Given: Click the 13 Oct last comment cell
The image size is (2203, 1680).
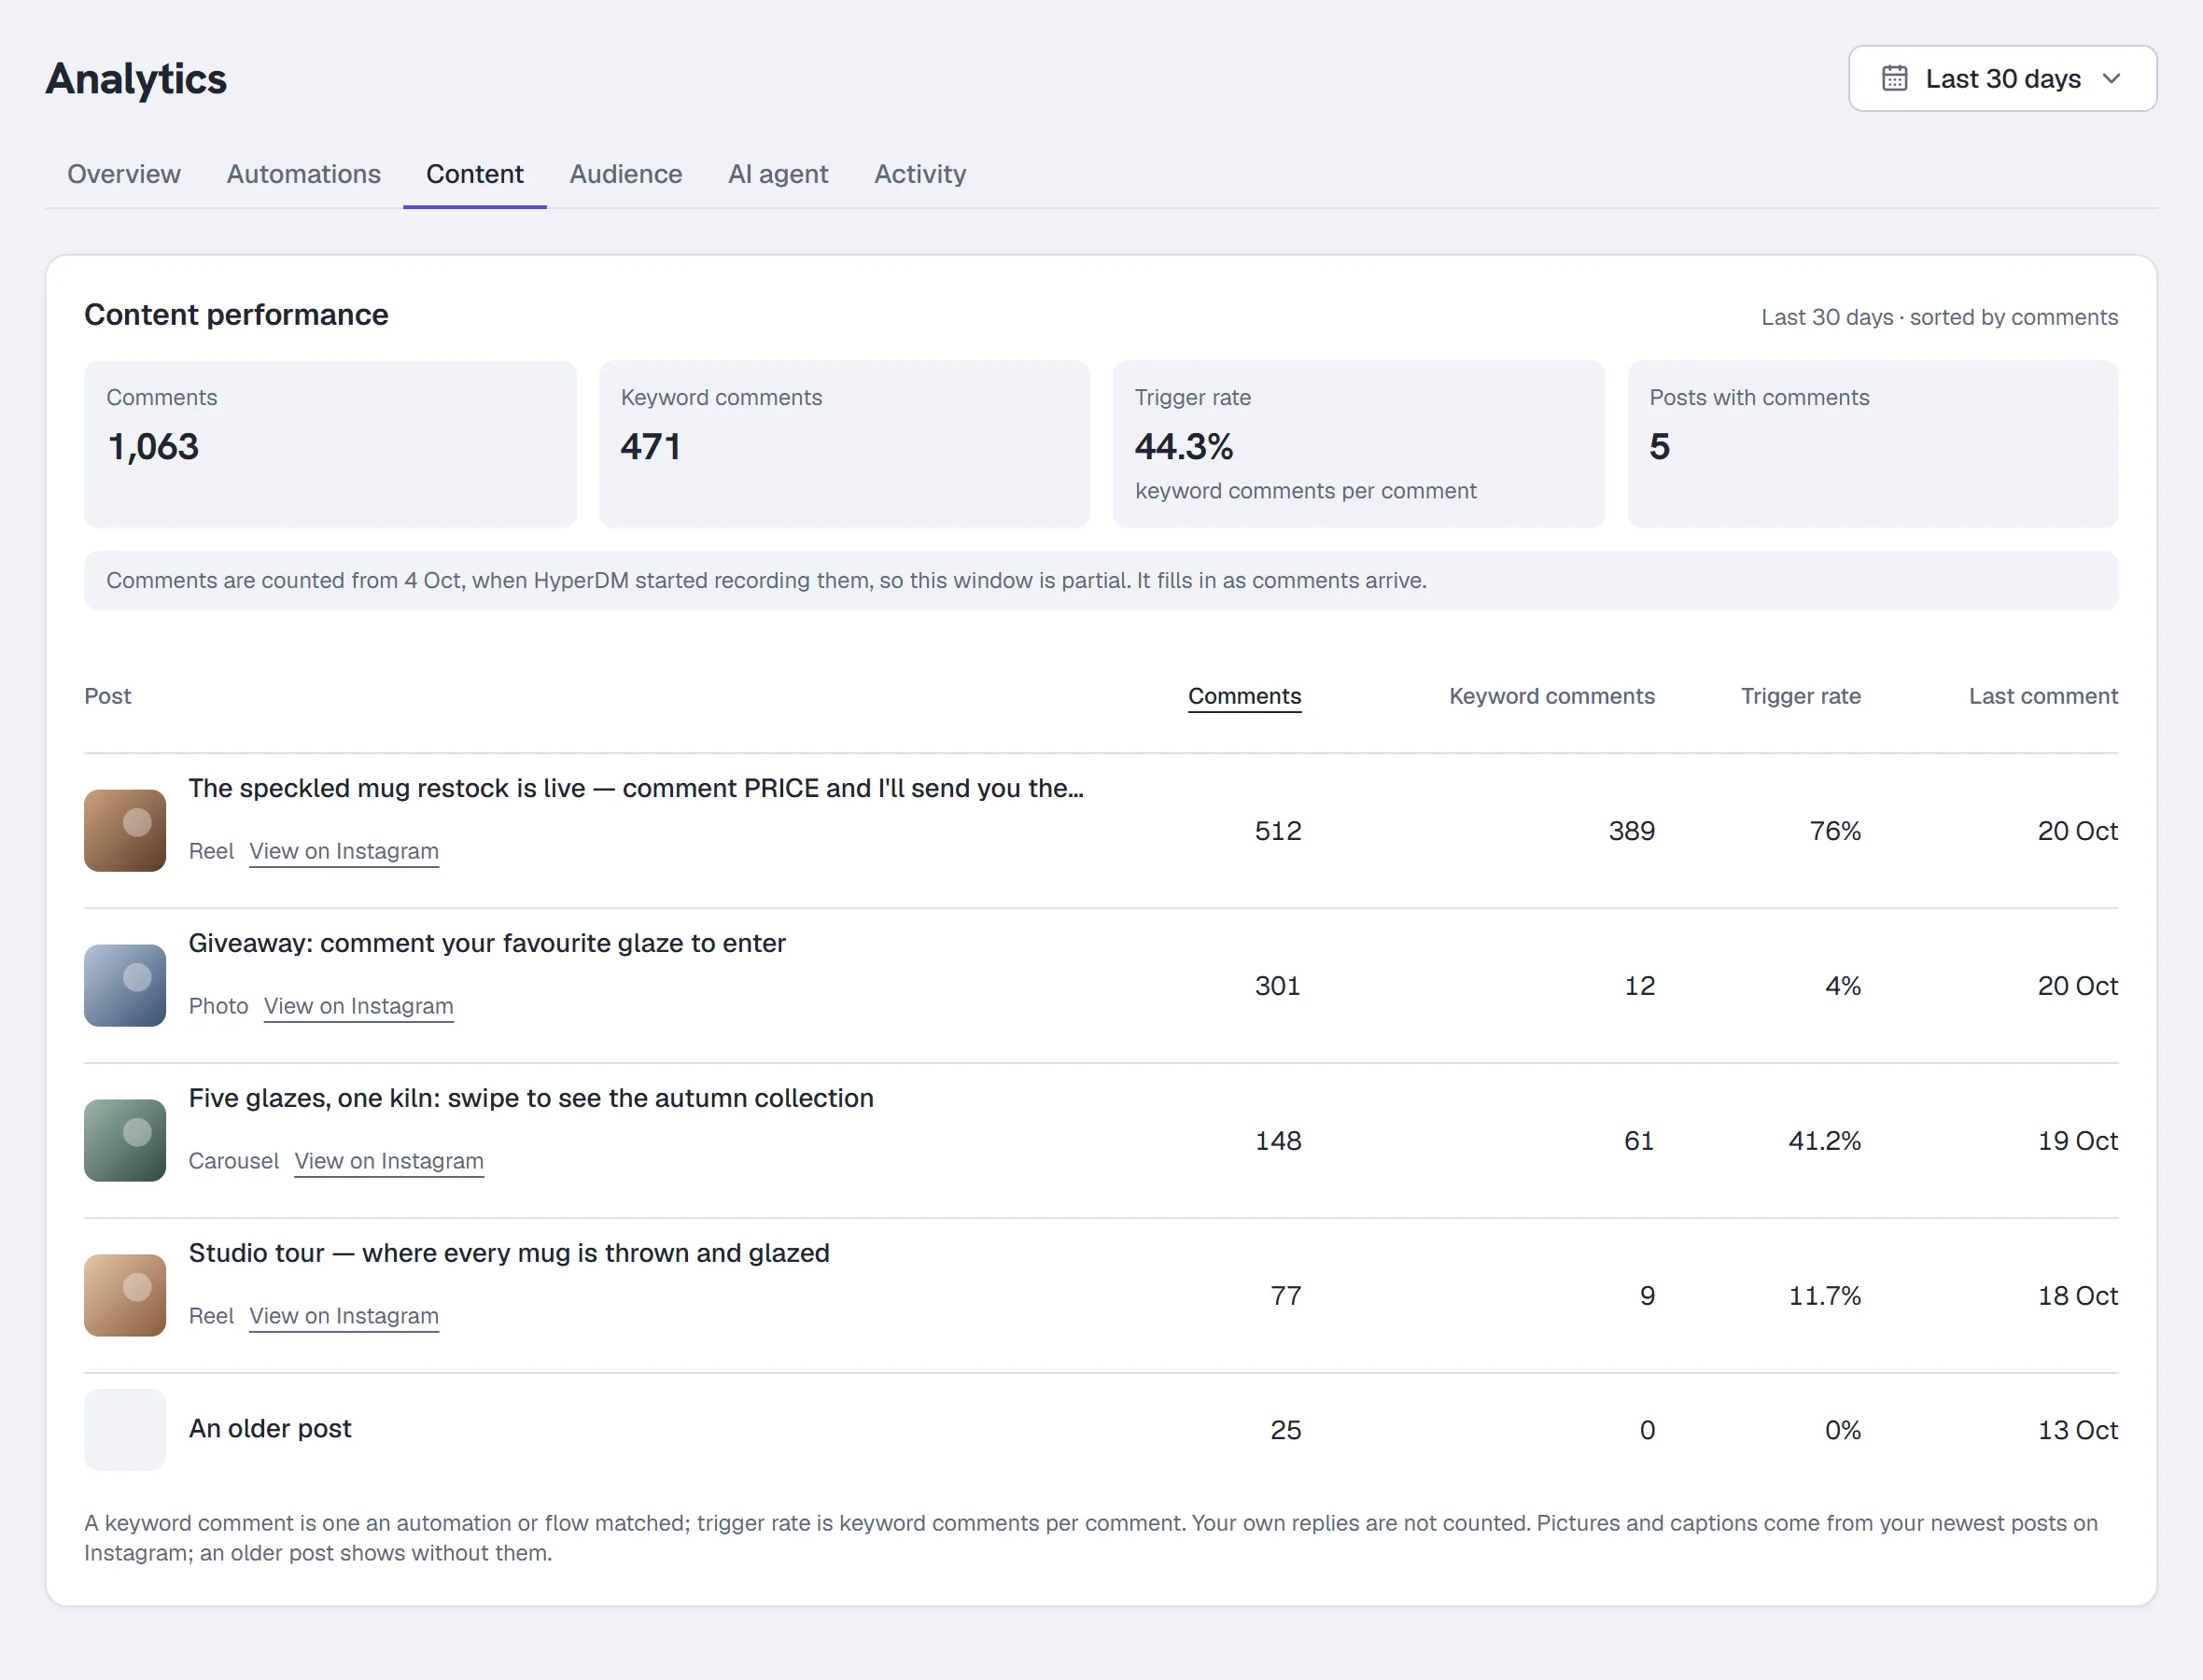Looking at the screenshot, I should pos(2078,1430).
